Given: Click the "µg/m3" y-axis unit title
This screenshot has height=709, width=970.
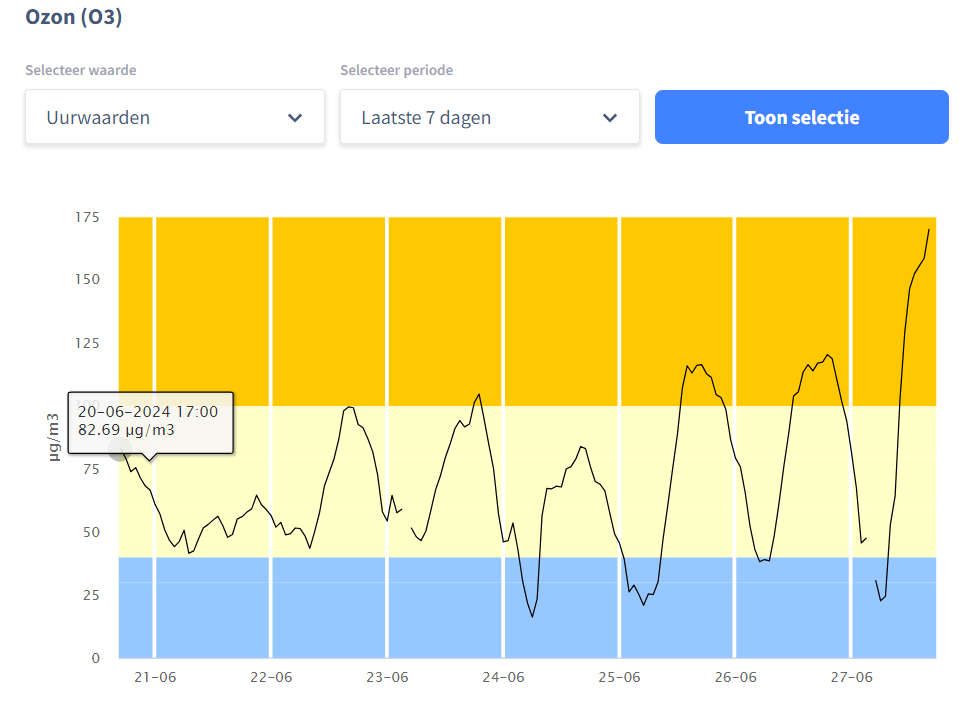Looking at the screenshot, I should point(56,437).
